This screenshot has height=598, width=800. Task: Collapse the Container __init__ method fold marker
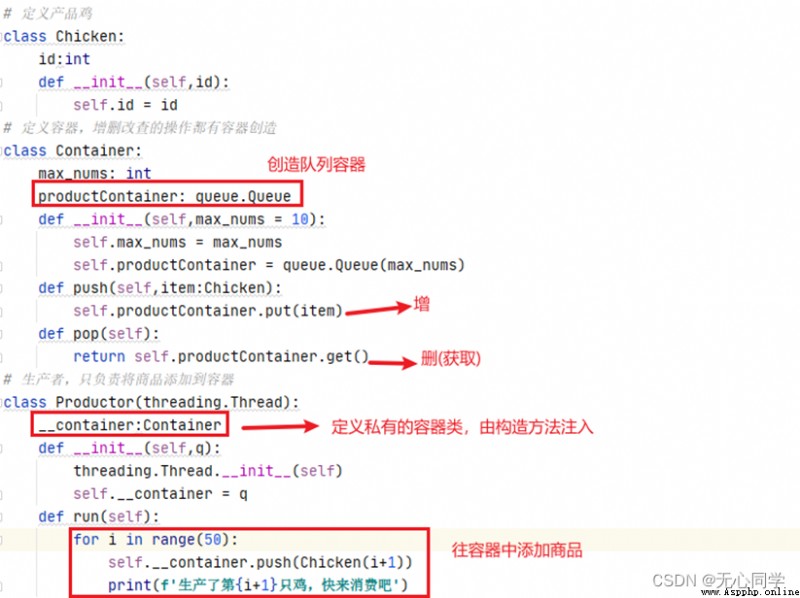(2, 219)
